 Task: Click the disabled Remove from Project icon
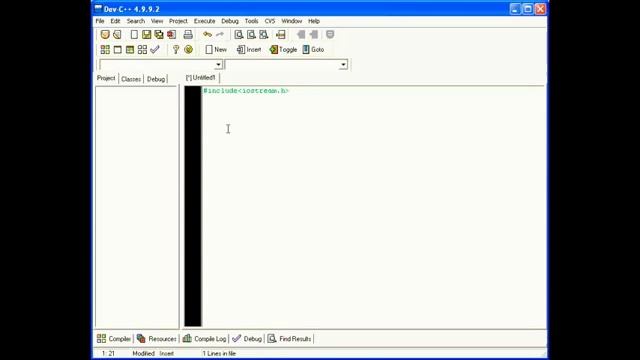click(x=313, y=35)
